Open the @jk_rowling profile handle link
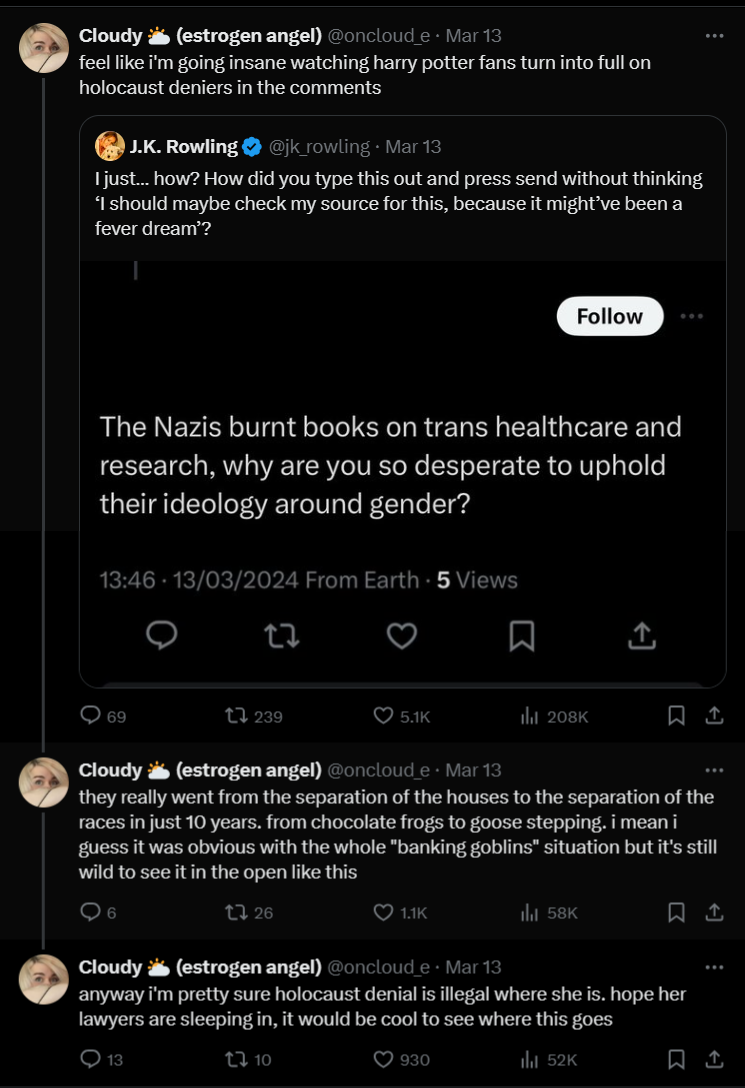Screen dimensions: 745x1088 [x=317, y=147]
